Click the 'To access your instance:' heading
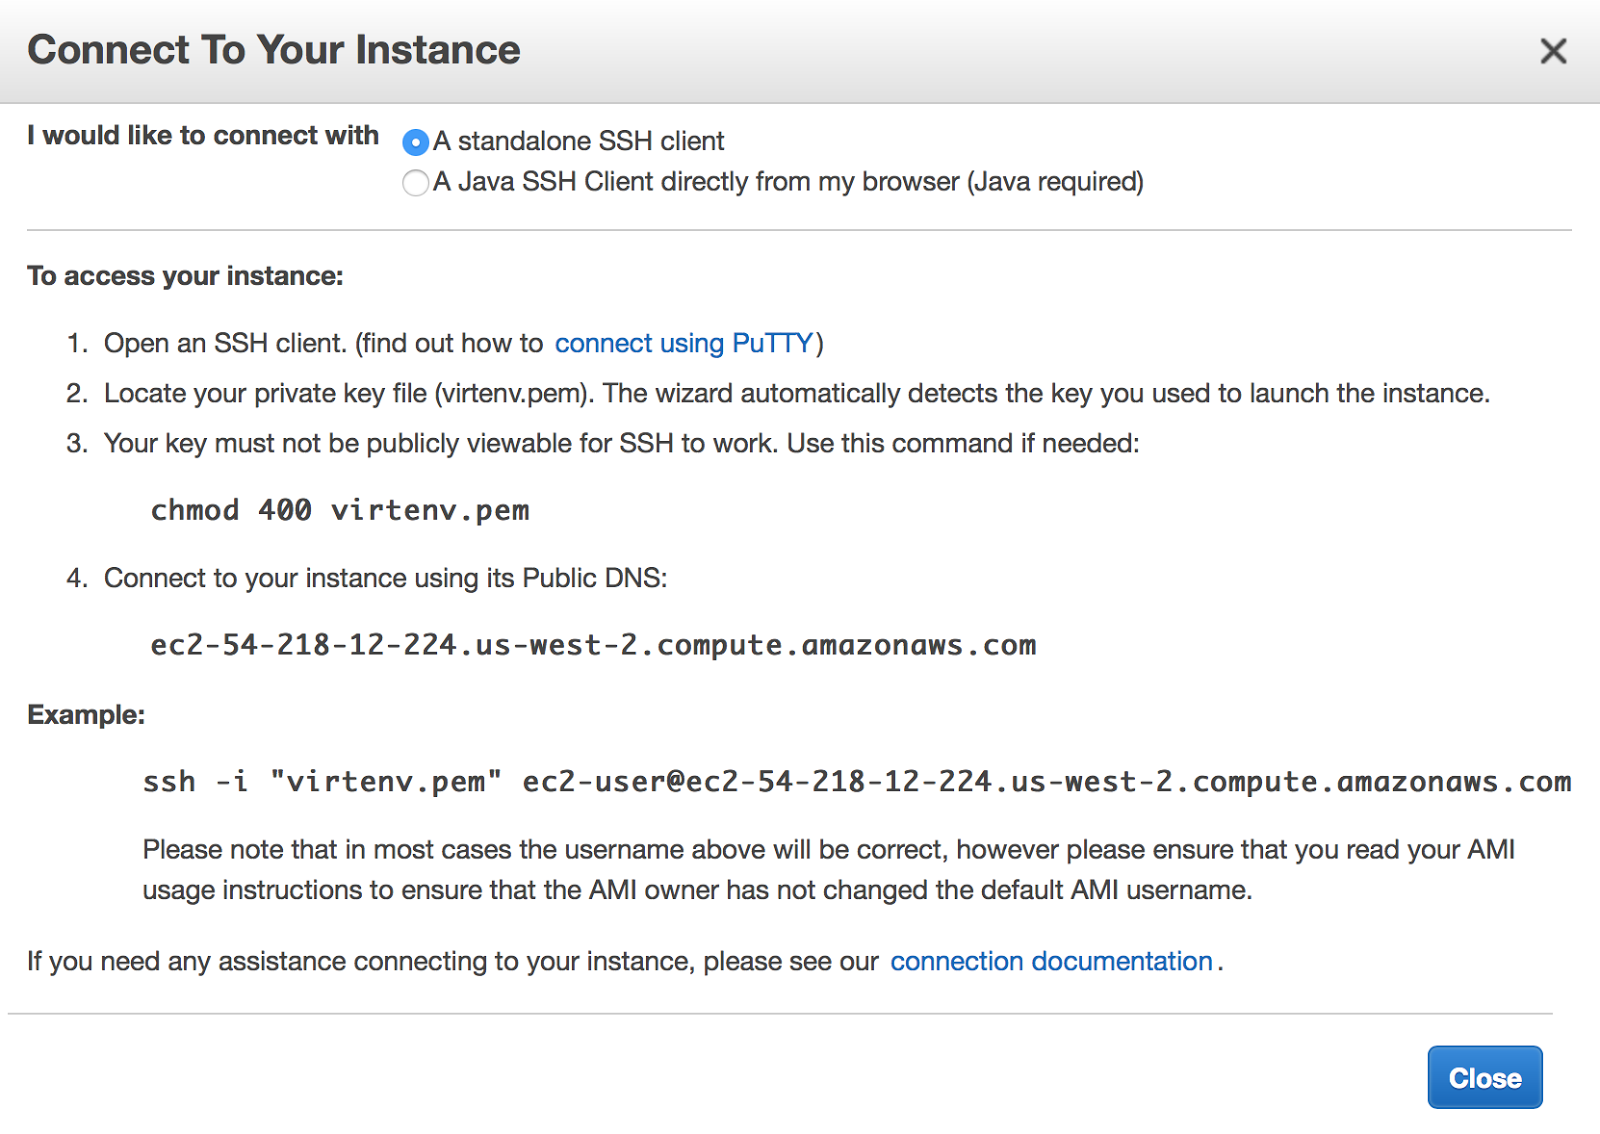 tap(185, 276)
